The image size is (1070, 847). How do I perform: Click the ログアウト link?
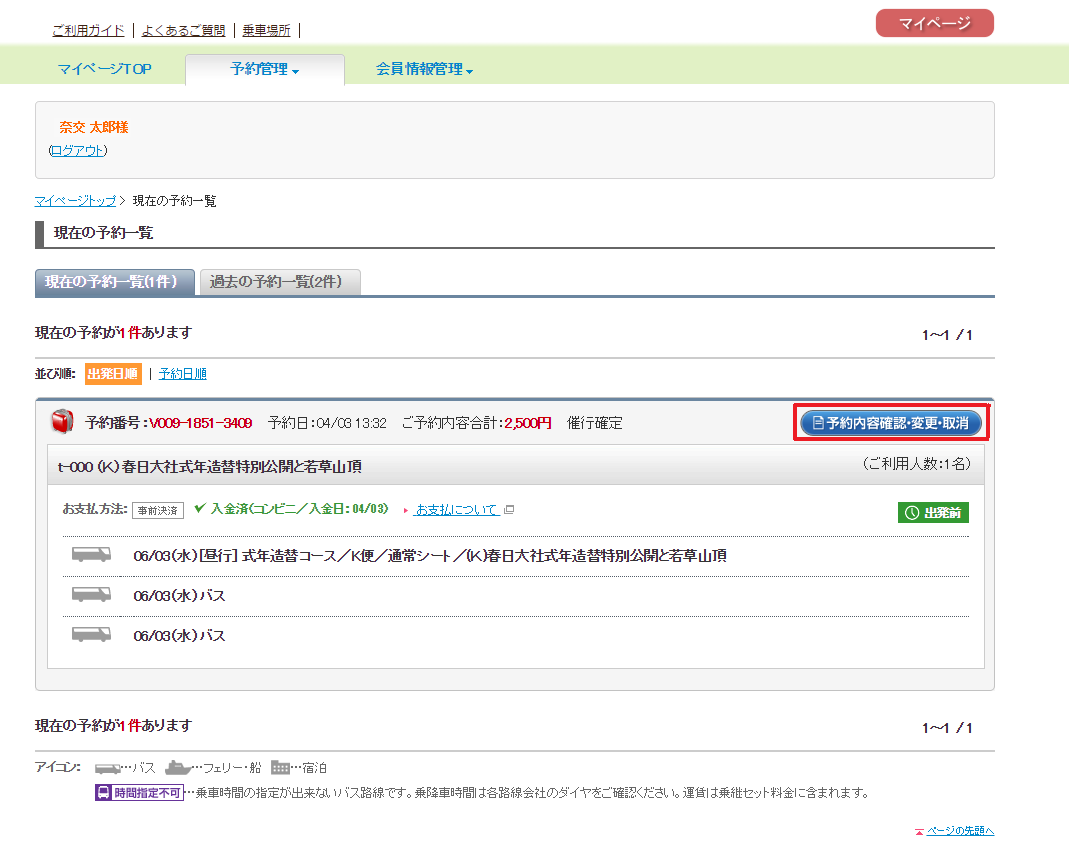click(78, 150)
